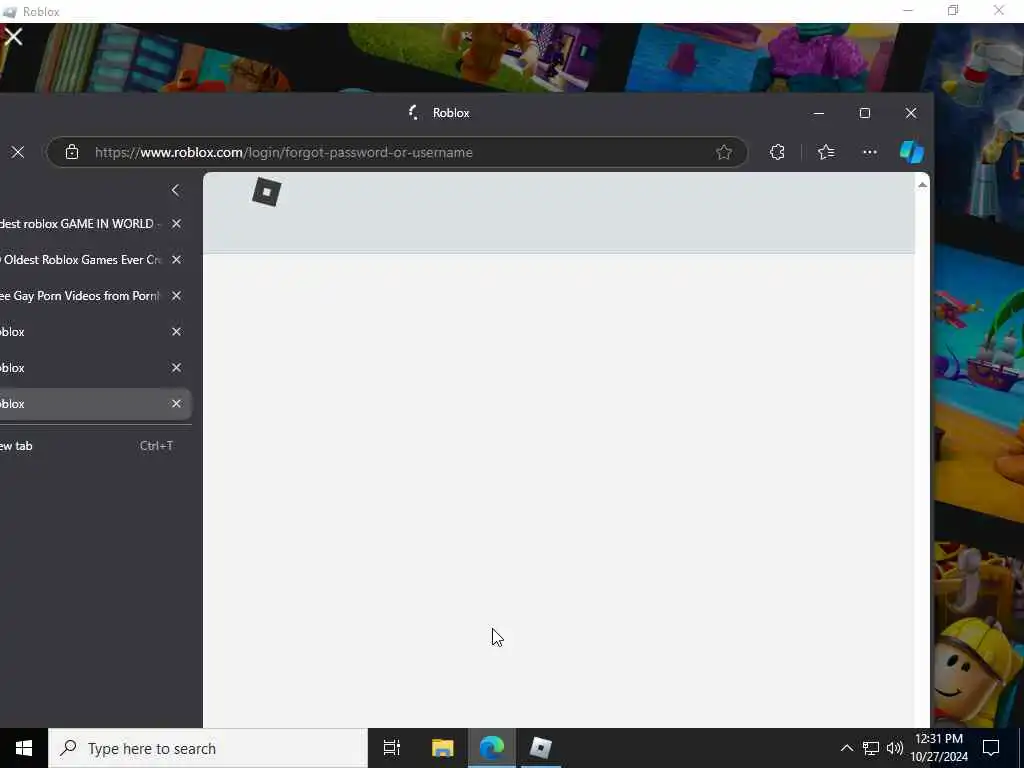Switch to Microsoft Edge on the taskbar
This screenshot has width=1024, height=768.
pos(492,748)
